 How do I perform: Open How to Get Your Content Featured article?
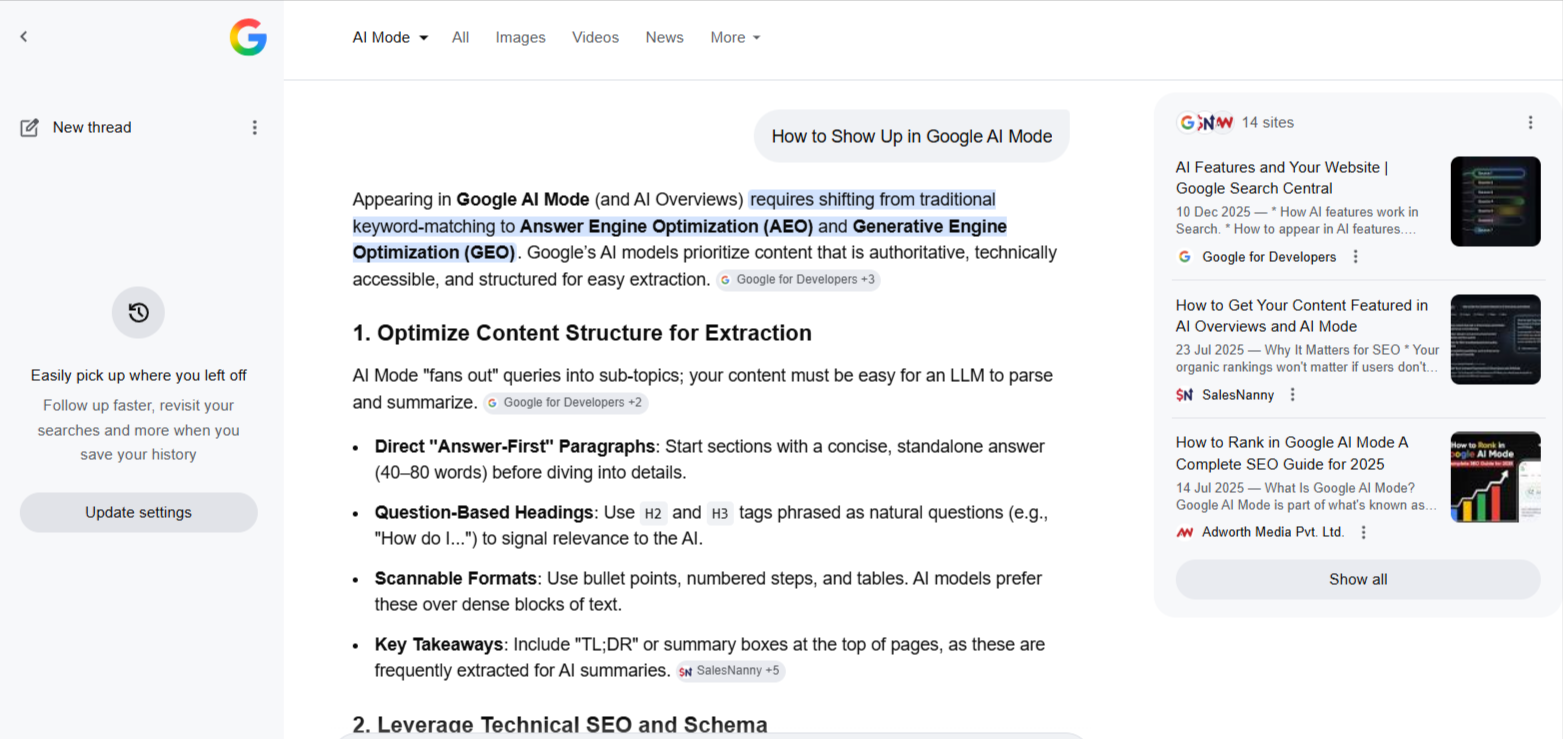coord(1302,316)
